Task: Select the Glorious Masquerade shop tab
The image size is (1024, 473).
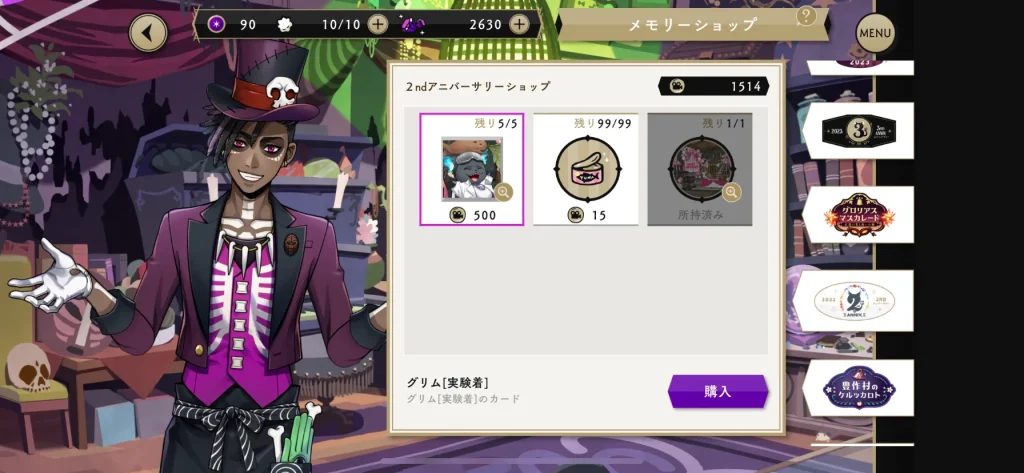Action: (x=857, y=214)
